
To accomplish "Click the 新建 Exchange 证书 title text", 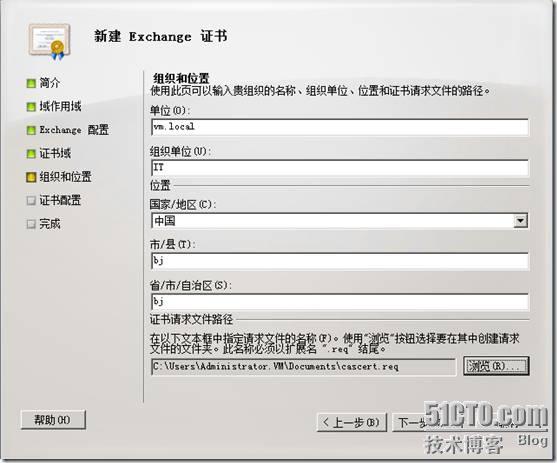I will point(161,37).
